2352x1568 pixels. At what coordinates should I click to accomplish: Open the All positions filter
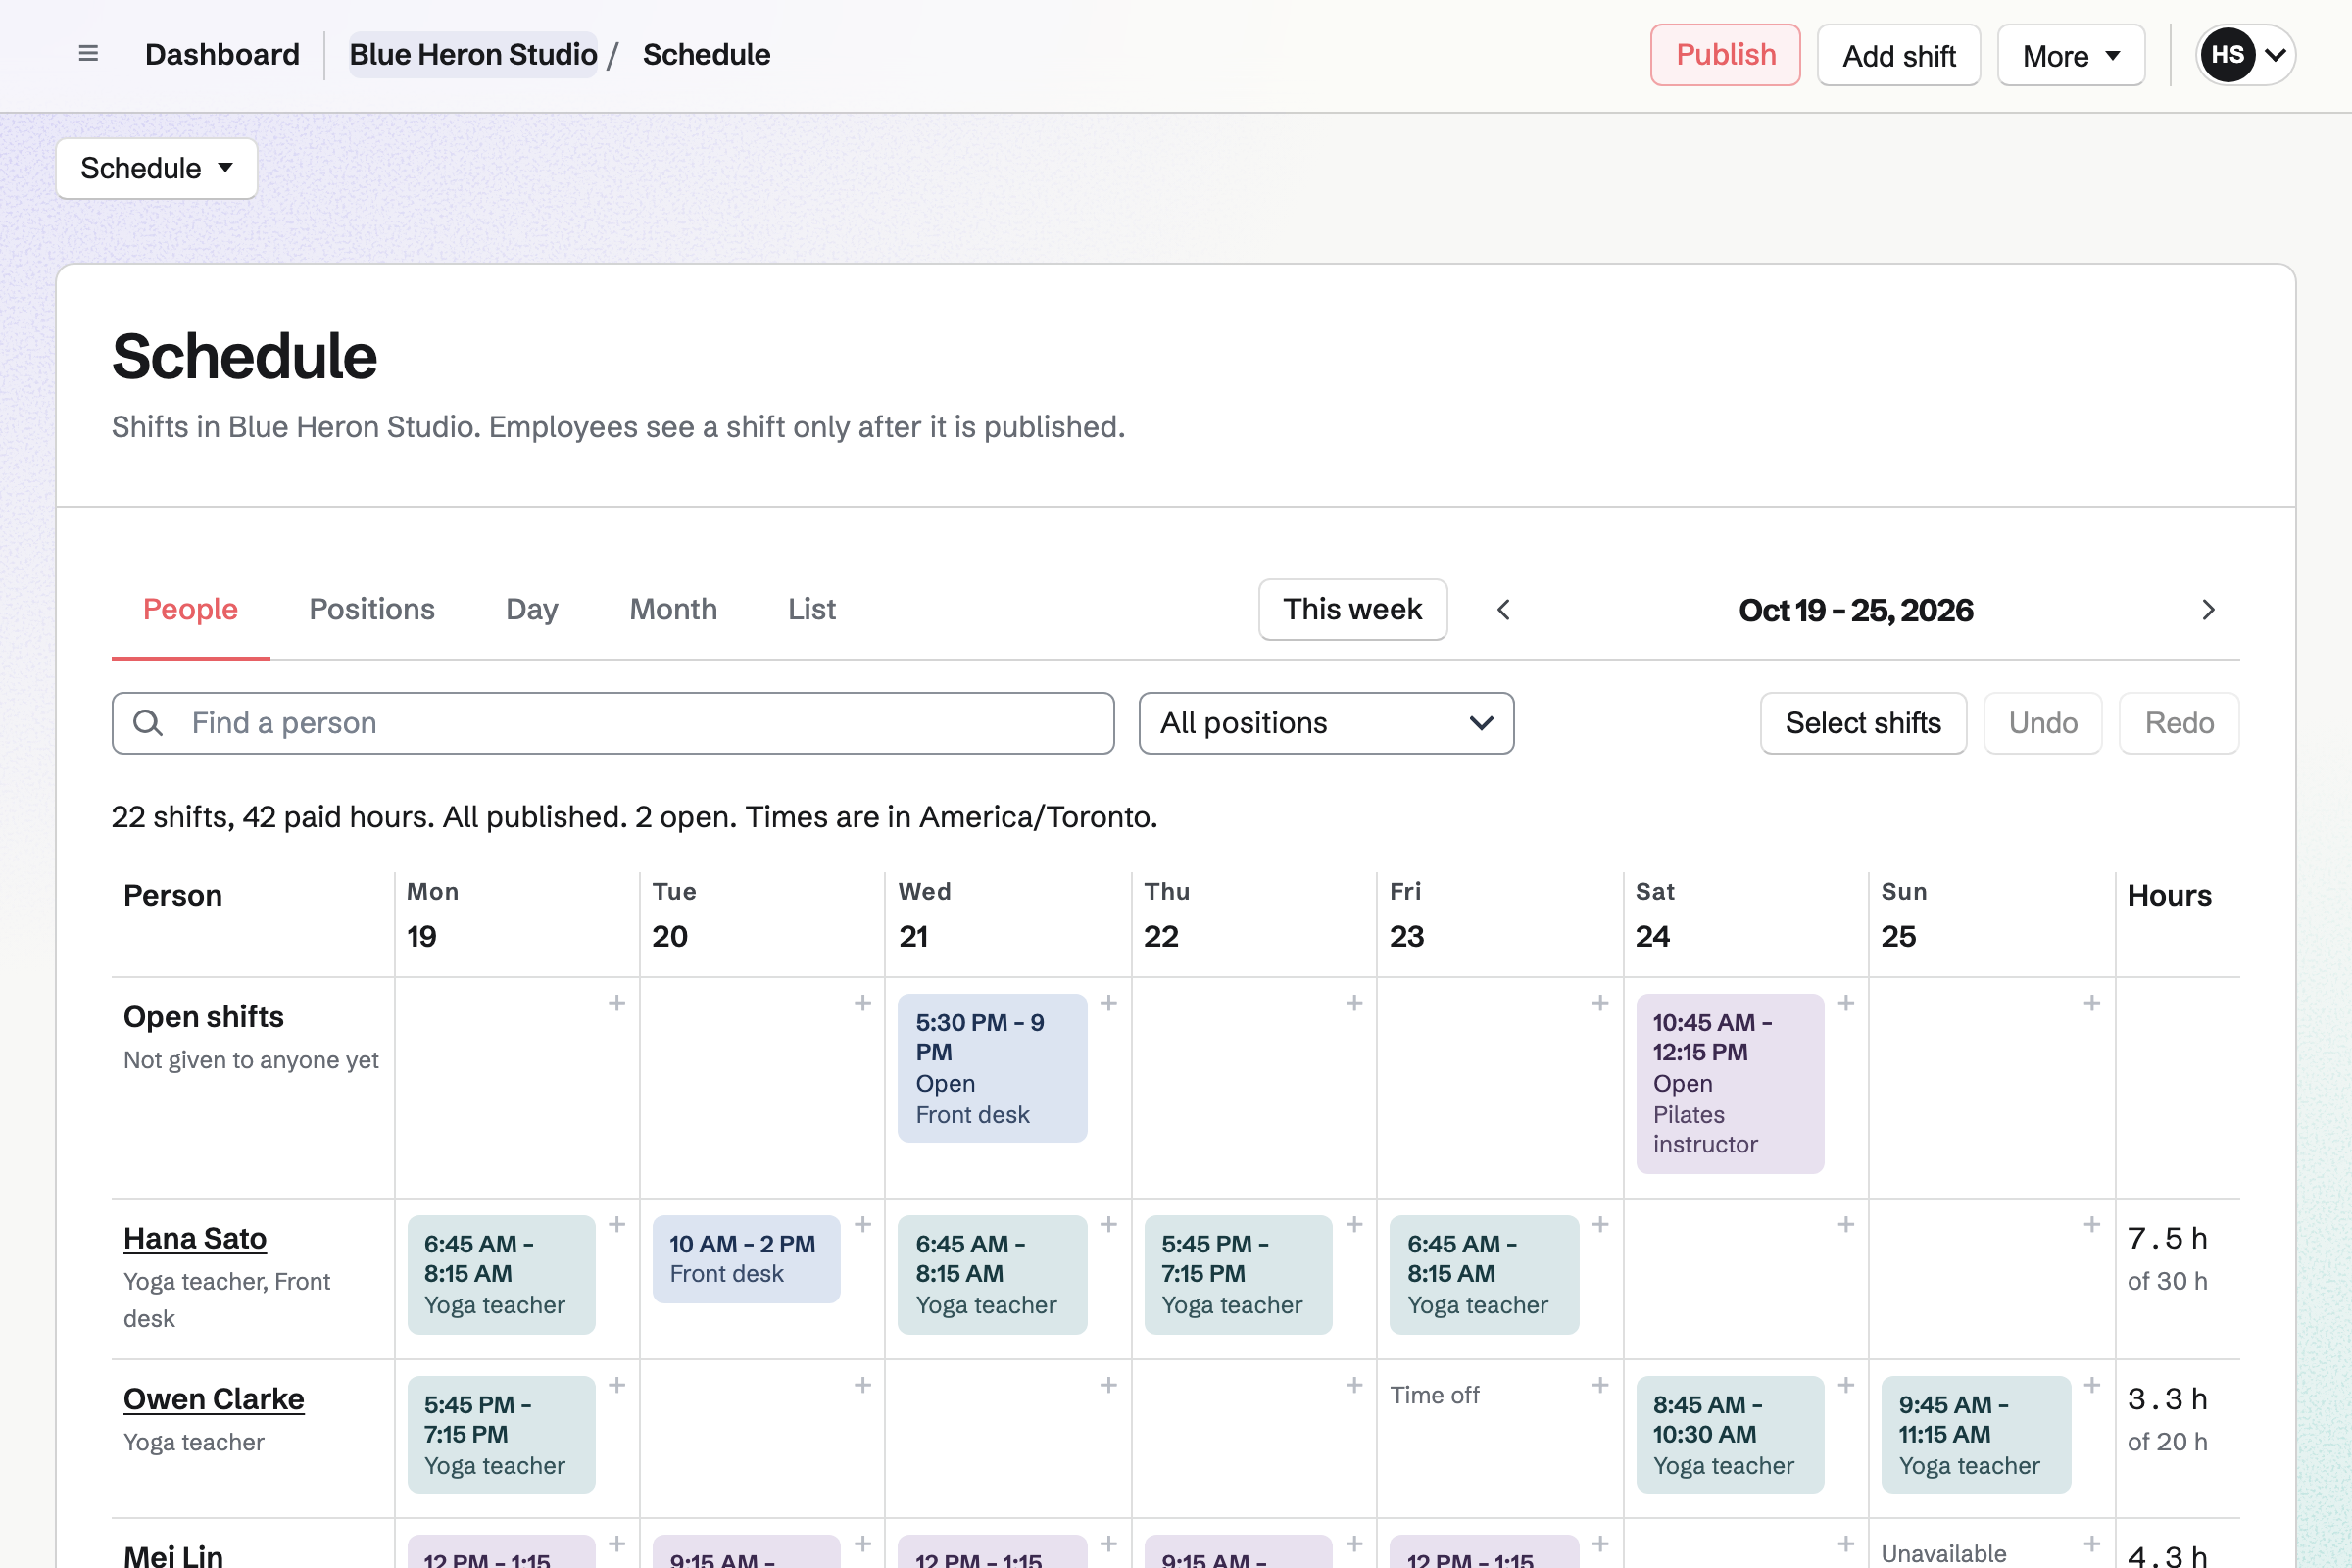click(1326, 723)
